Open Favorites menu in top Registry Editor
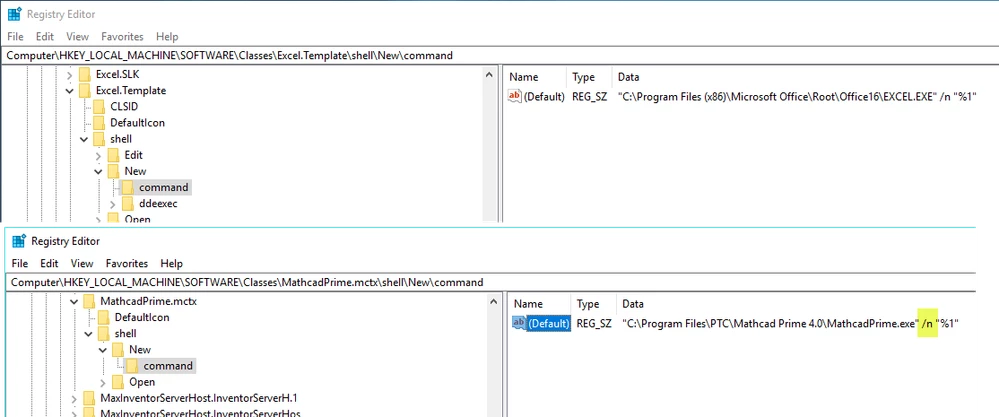 (x=122, y=36)
